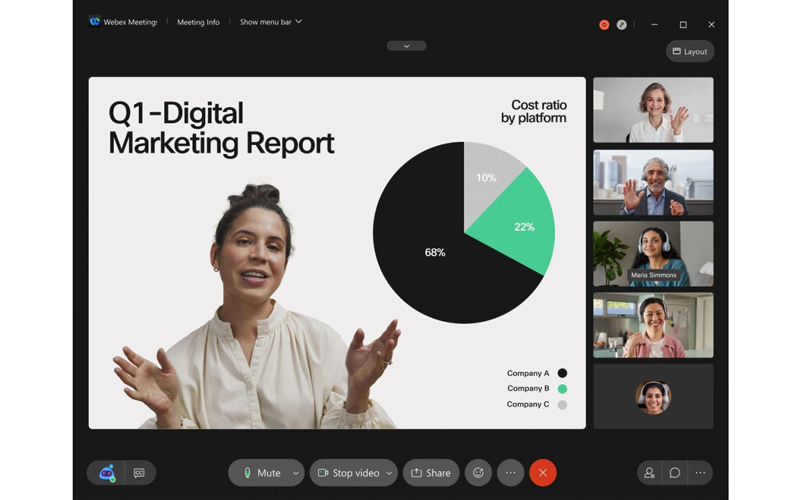This screenshot has height=500, width=800.
Task: Select the waving older woman's video thumbnail
Action: (x=653, y=110)
